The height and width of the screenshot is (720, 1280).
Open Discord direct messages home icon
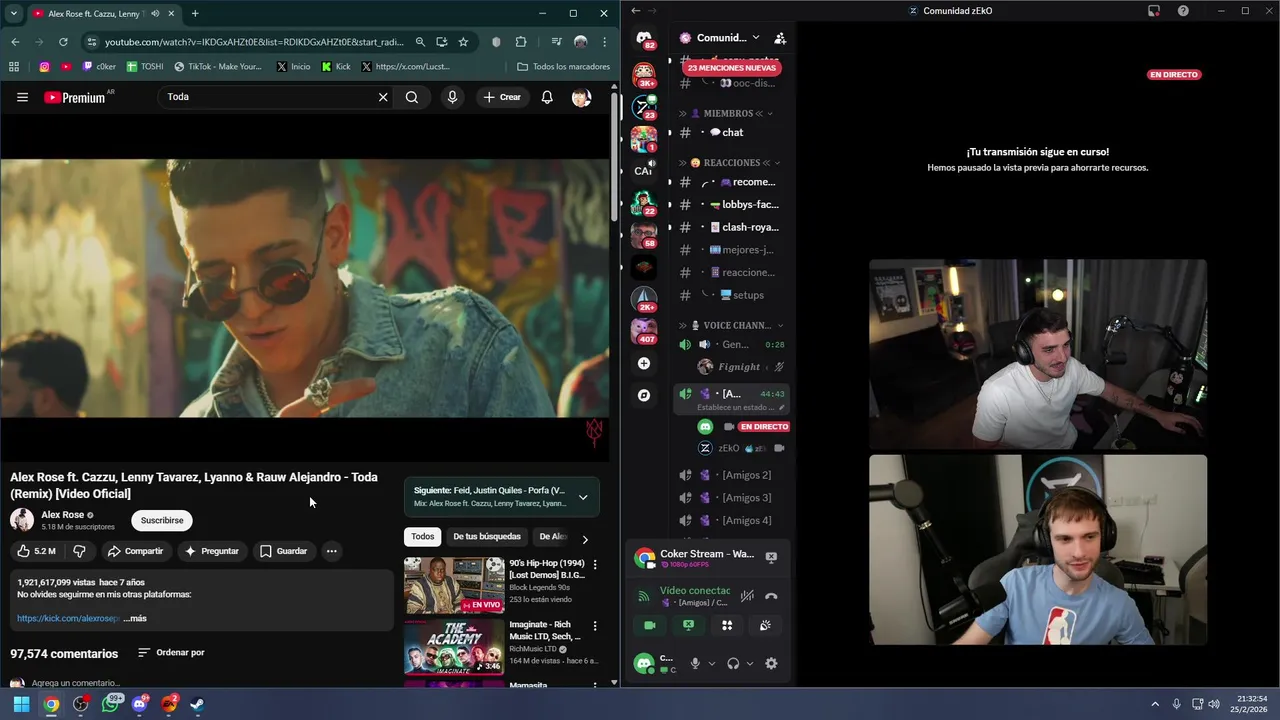(x=644, y=39)
